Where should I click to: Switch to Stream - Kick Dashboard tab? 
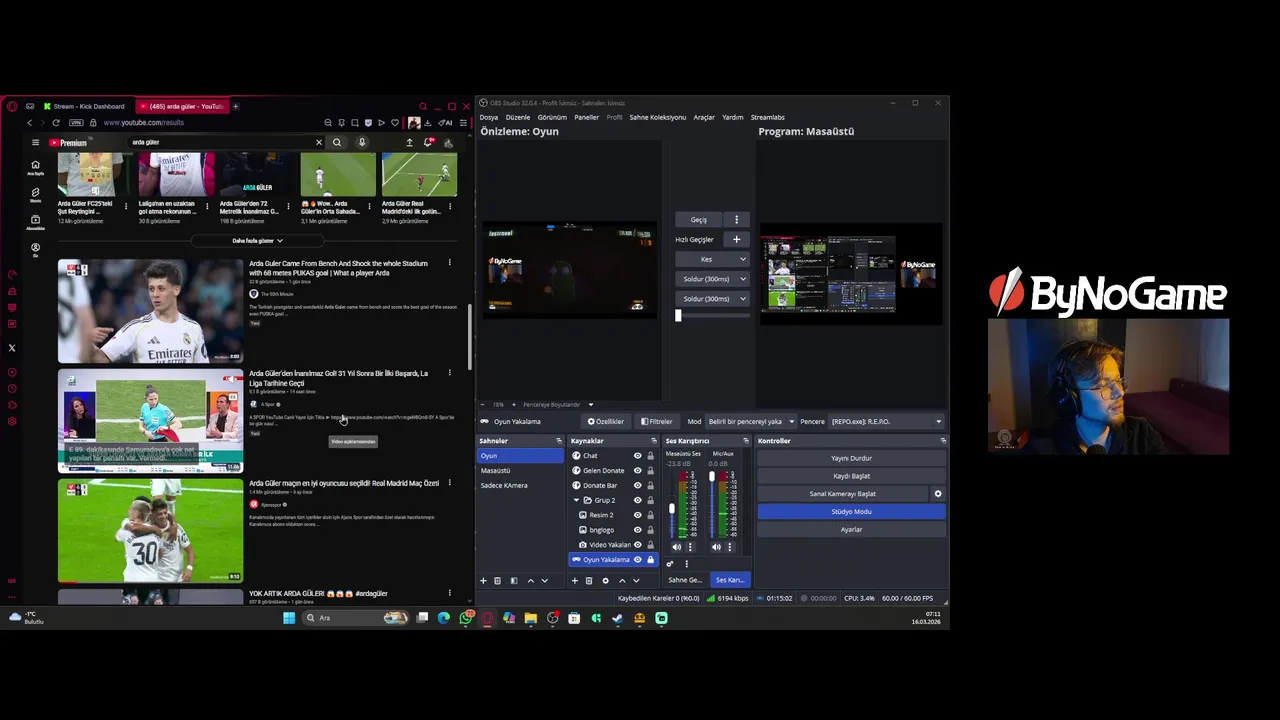[84, 106]
